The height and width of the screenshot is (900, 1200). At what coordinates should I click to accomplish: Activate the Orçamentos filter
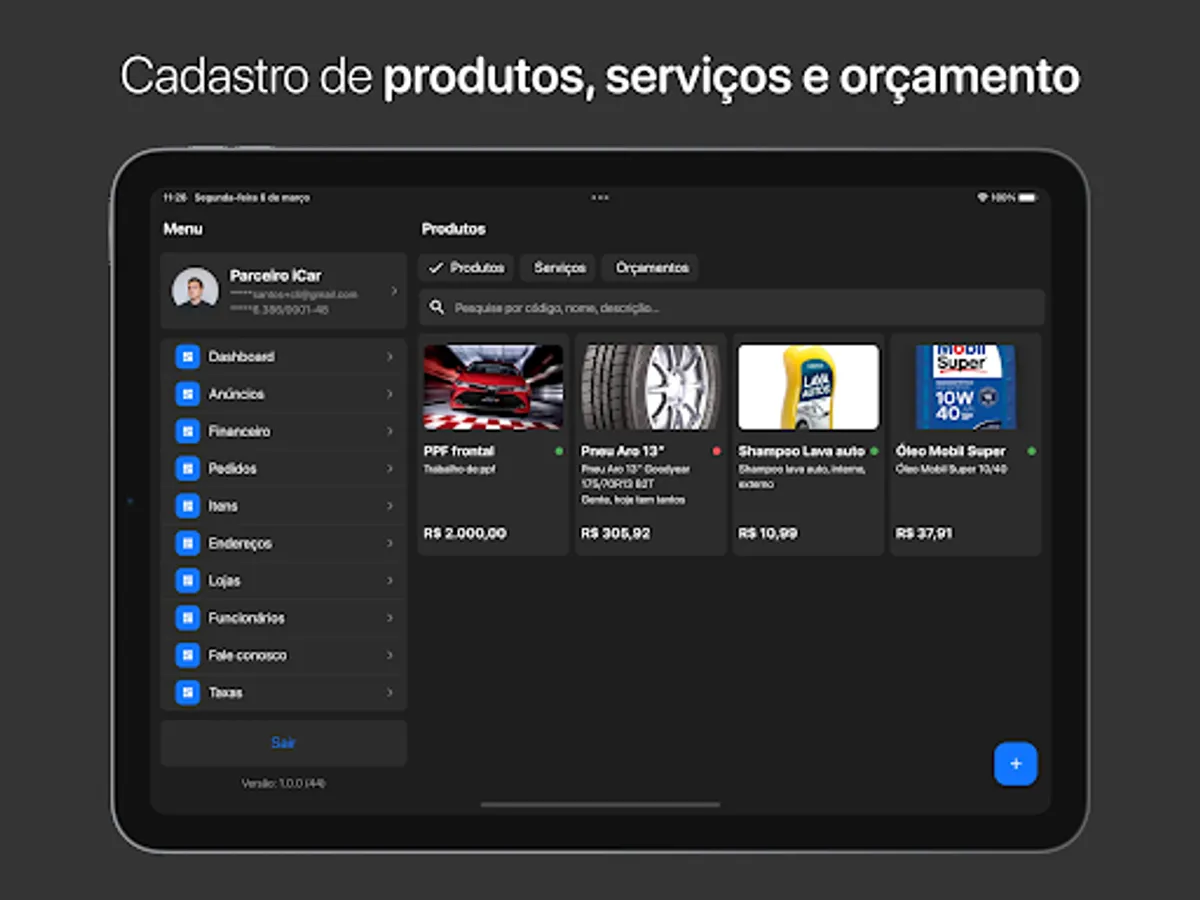[x=650, y=268]
